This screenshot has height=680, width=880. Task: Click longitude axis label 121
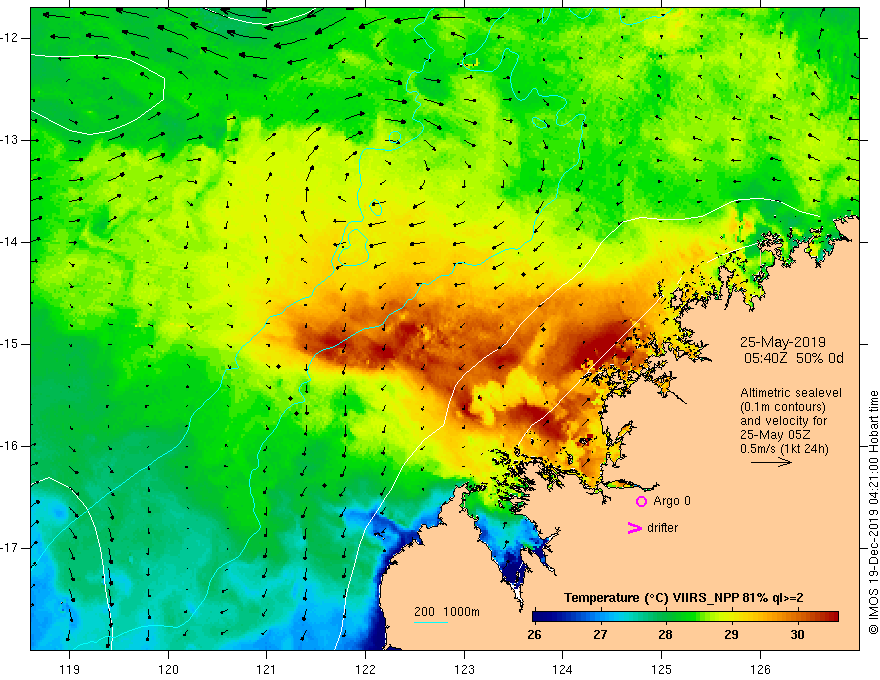267,669
